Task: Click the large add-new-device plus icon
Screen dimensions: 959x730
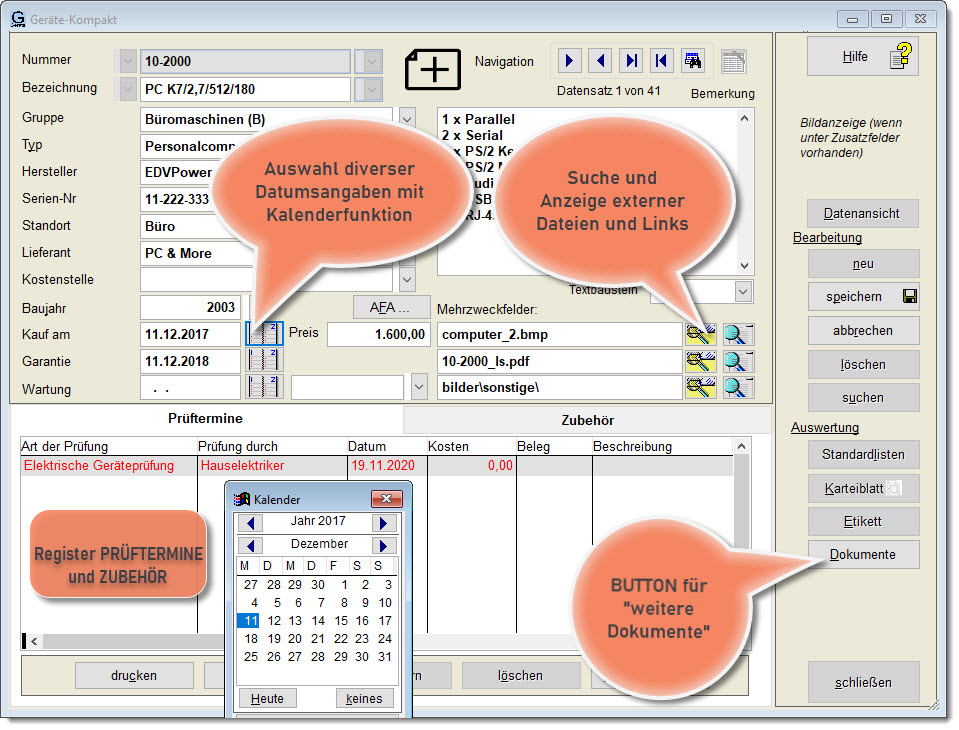Action: (432, 69)
